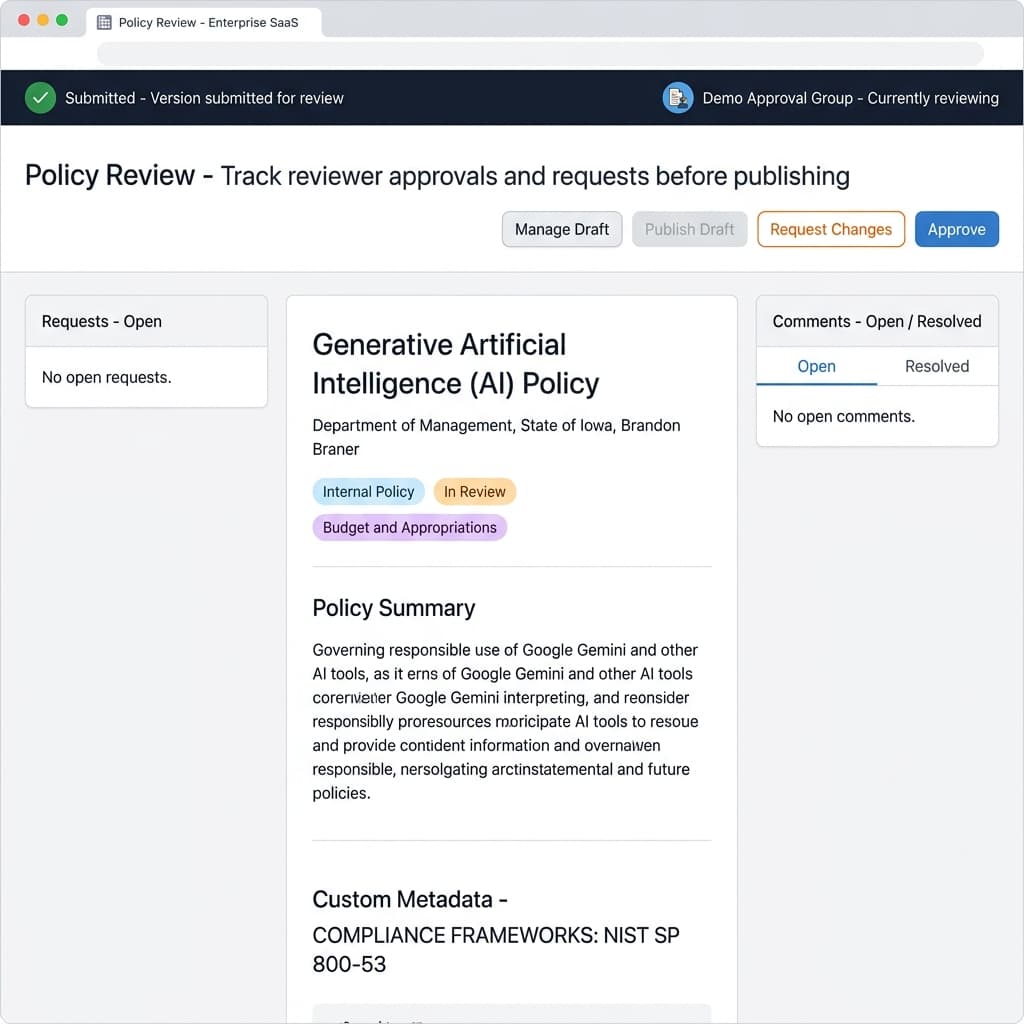
Task: Click the Request Changes button
Action: pyautogui.click(x=831, y=229)
